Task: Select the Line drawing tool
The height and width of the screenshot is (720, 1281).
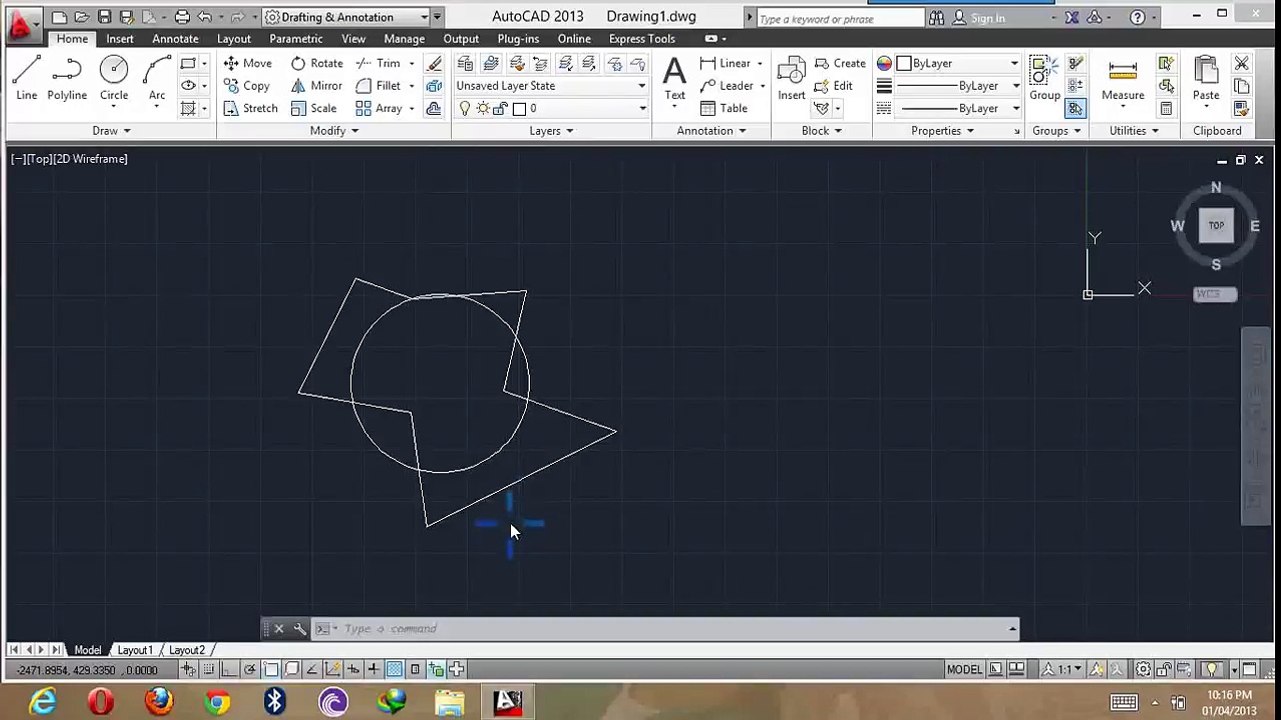Action: click(26, 79)
